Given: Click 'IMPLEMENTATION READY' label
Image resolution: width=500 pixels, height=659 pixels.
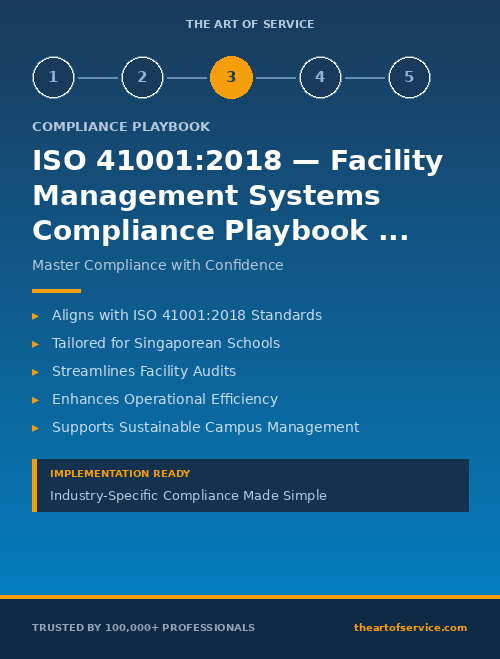Looking at the screenshot, I should tap(120, 474).
